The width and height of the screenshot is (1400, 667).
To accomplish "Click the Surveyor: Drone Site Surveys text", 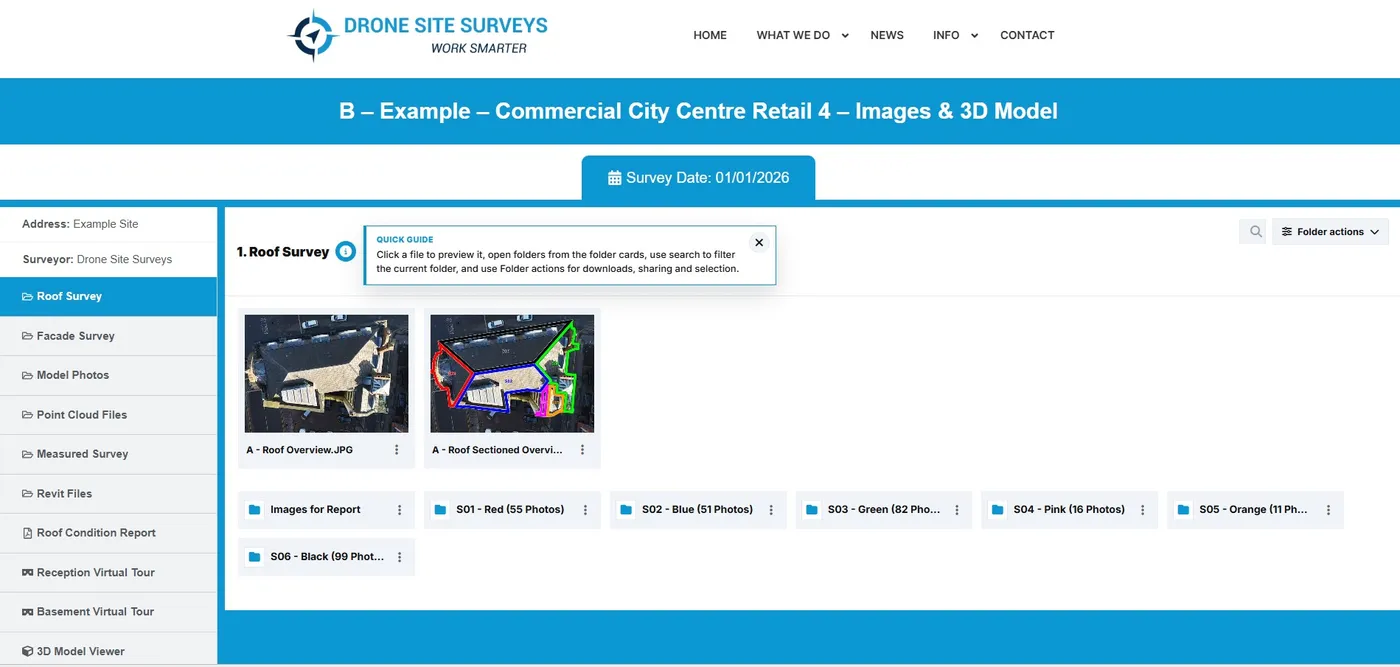I will point(97,259).
